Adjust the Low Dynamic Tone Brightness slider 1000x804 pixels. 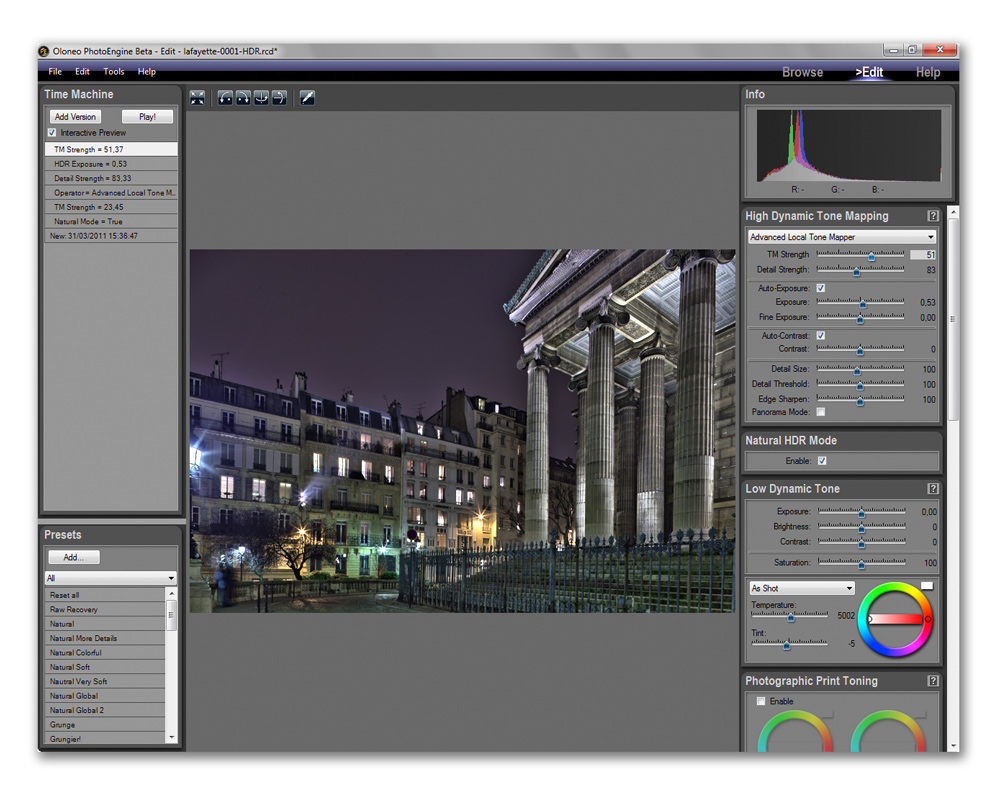click(862, 527)
